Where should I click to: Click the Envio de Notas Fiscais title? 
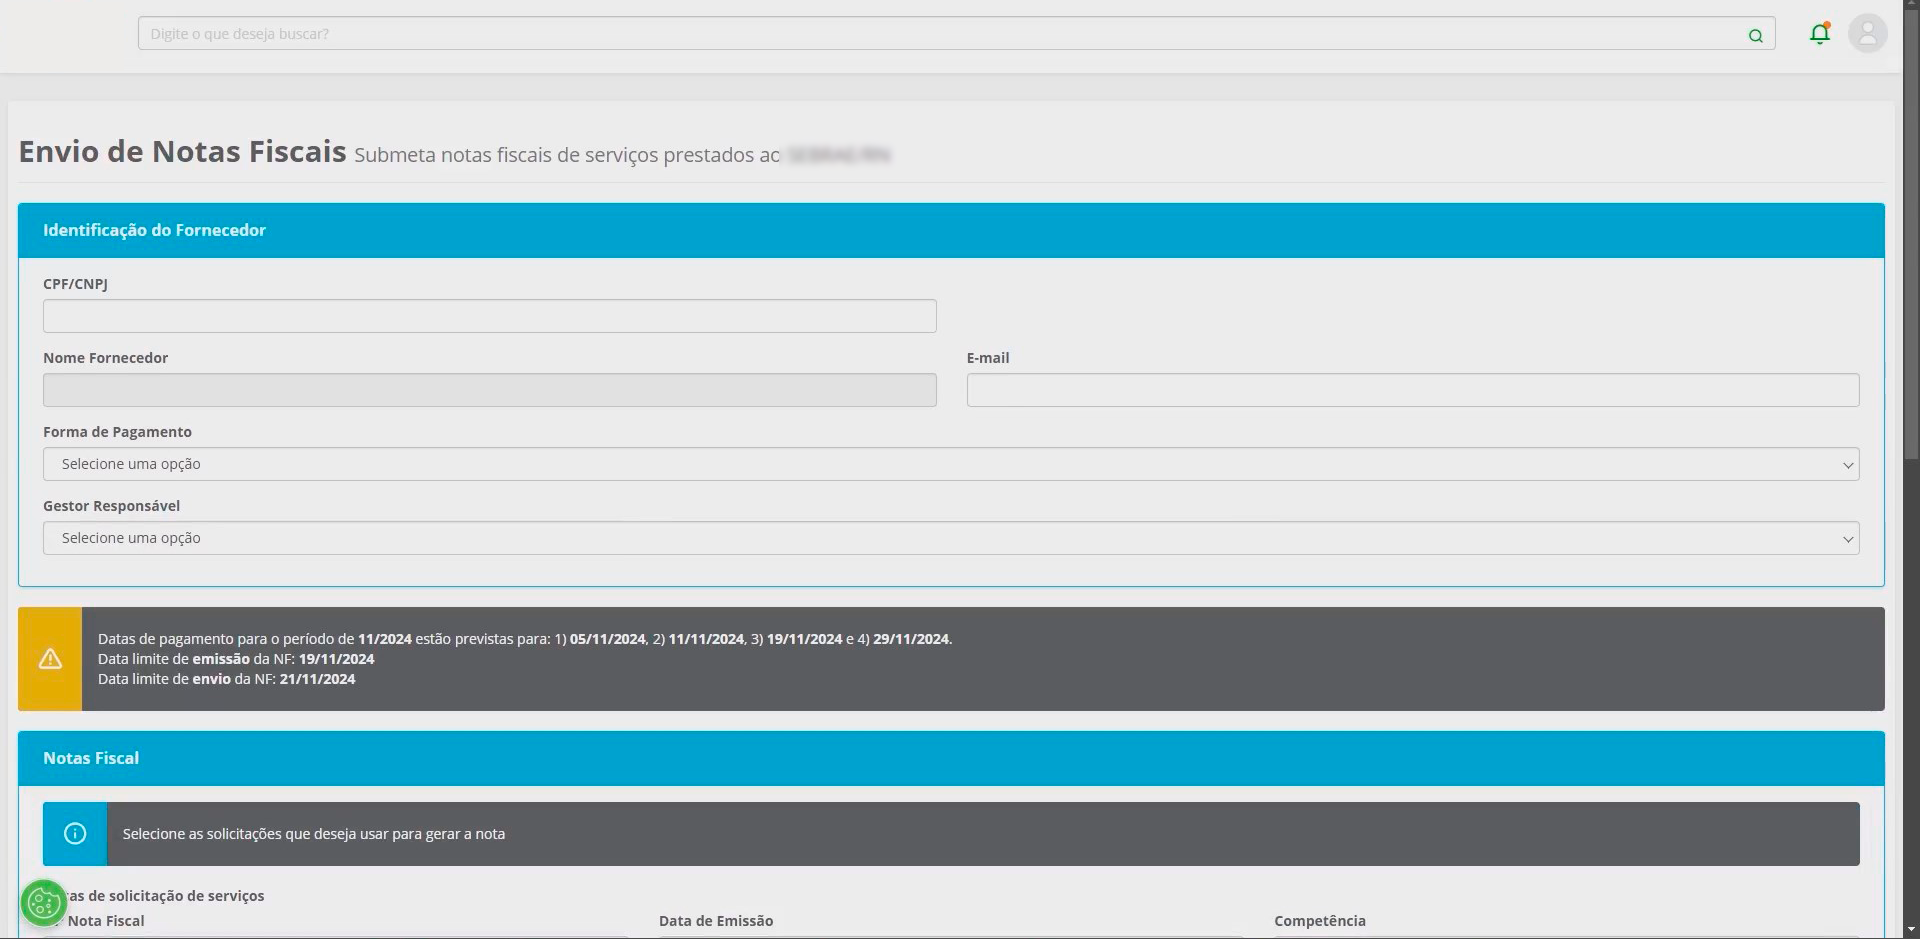click(182, 152)
